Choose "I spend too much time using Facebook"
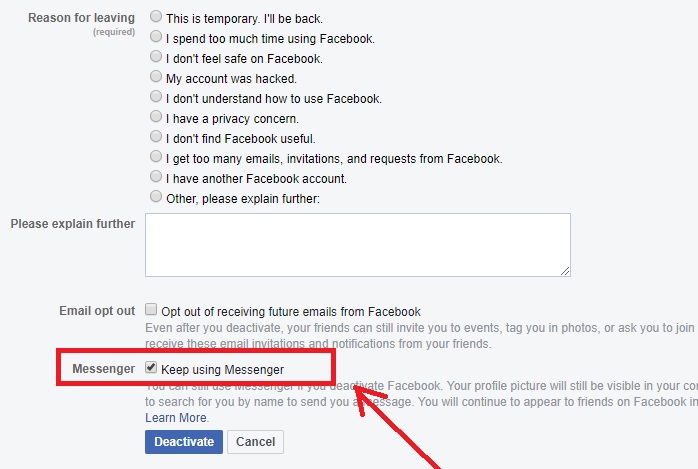This screenshot has height=469, width=698. click(x=156, y=37)
